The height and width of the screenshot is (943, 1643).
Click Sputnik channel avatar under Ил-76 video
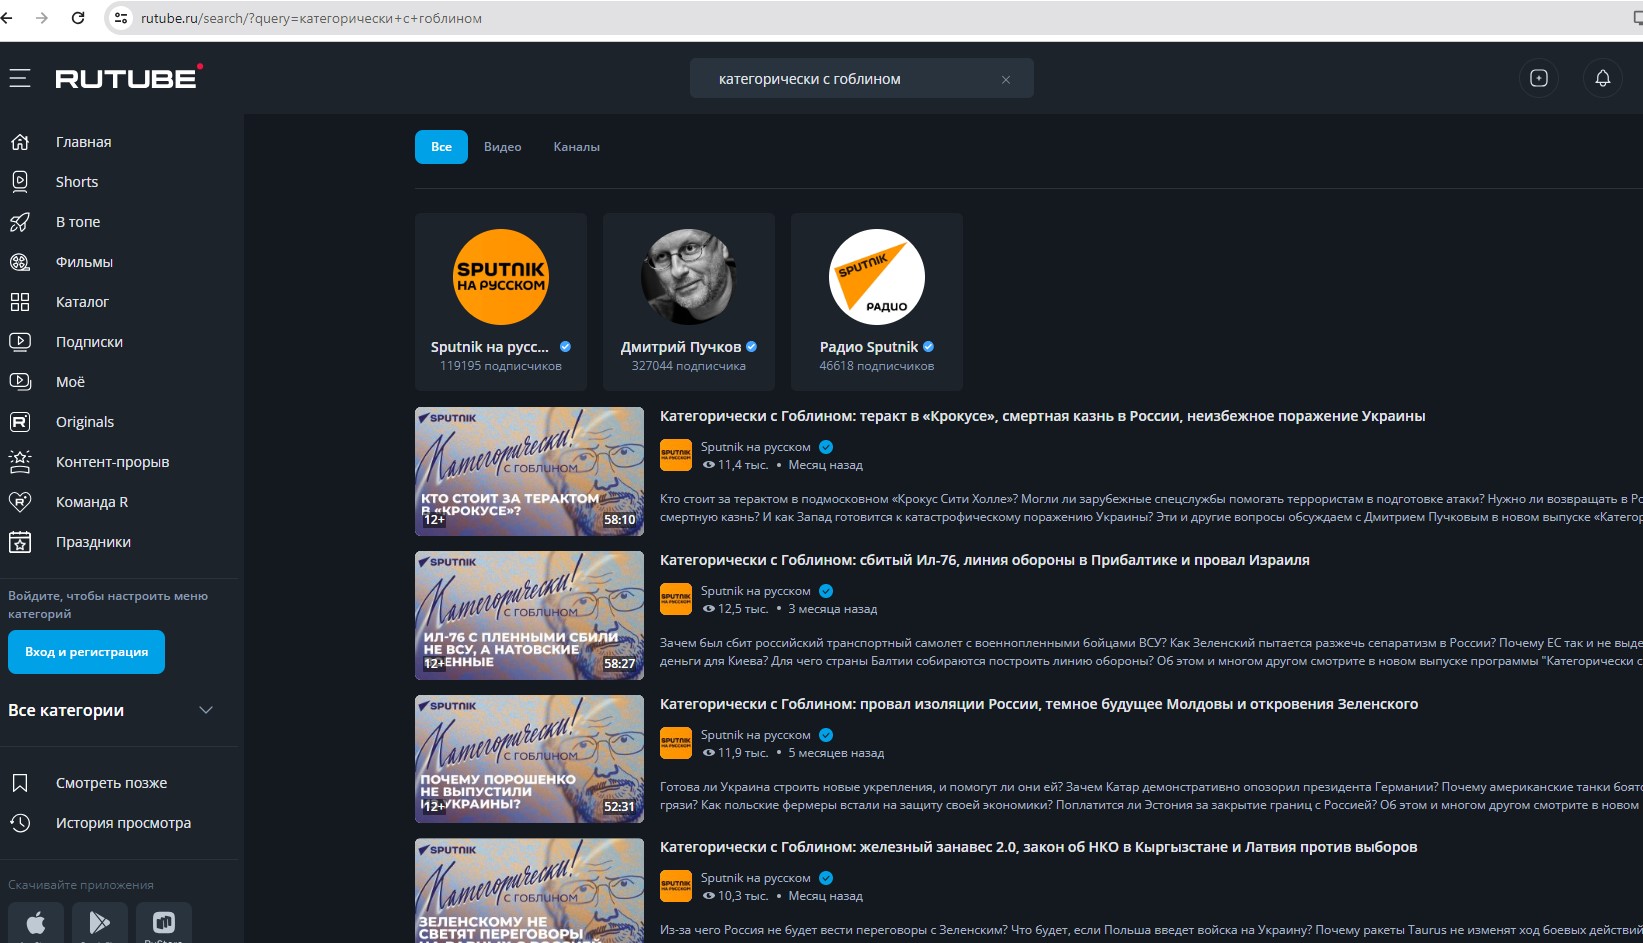click(x=676, y=599)
